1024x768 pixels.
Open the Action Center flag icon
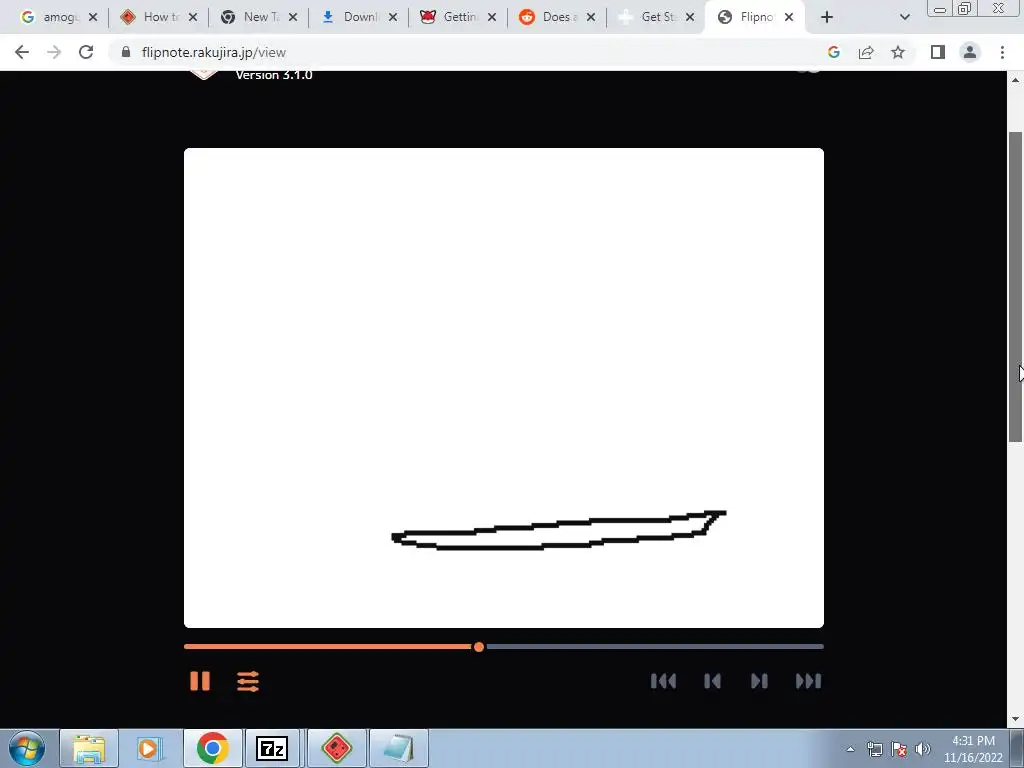point(899,749)
